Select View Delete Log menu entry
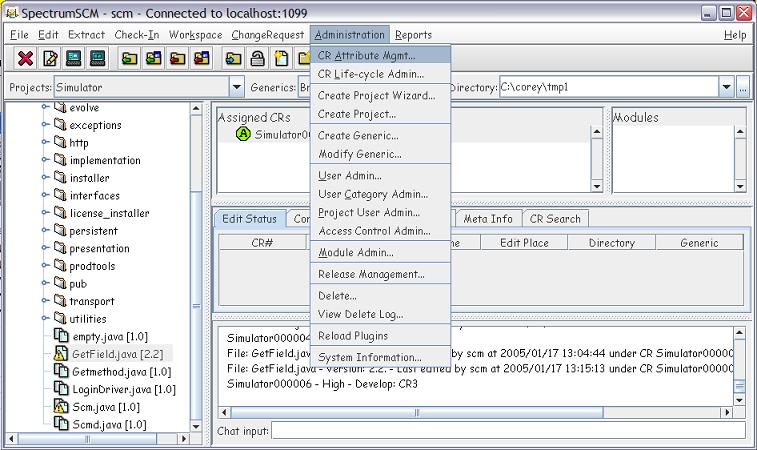Image resolution: width=757 pixels, height=450 pixels. pyautogui.click(x=380, y=314)
